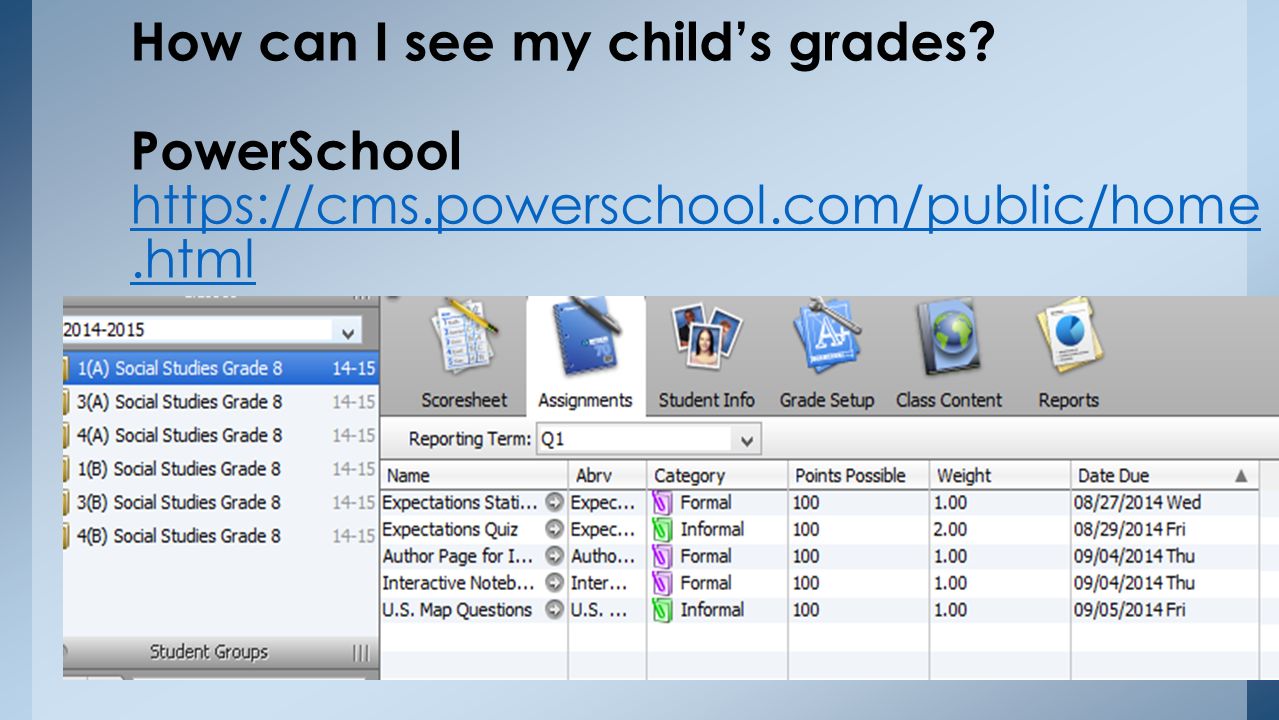This screenshot has height=720, width=1279.
Task: Select class 3(B) Social Studies Grade 8
Action: tap(220, 502)
